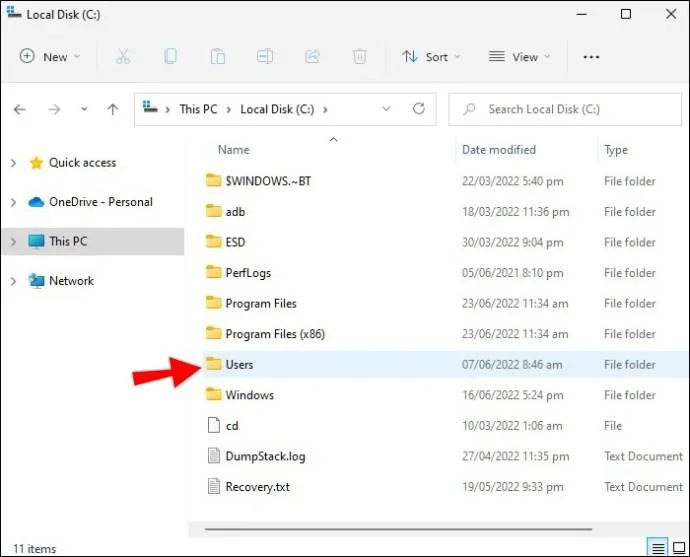Image resolution: width=690 pixels, height=557 pixels.
Task: Expand the address bar history dropdown
Action: point(386,109)
